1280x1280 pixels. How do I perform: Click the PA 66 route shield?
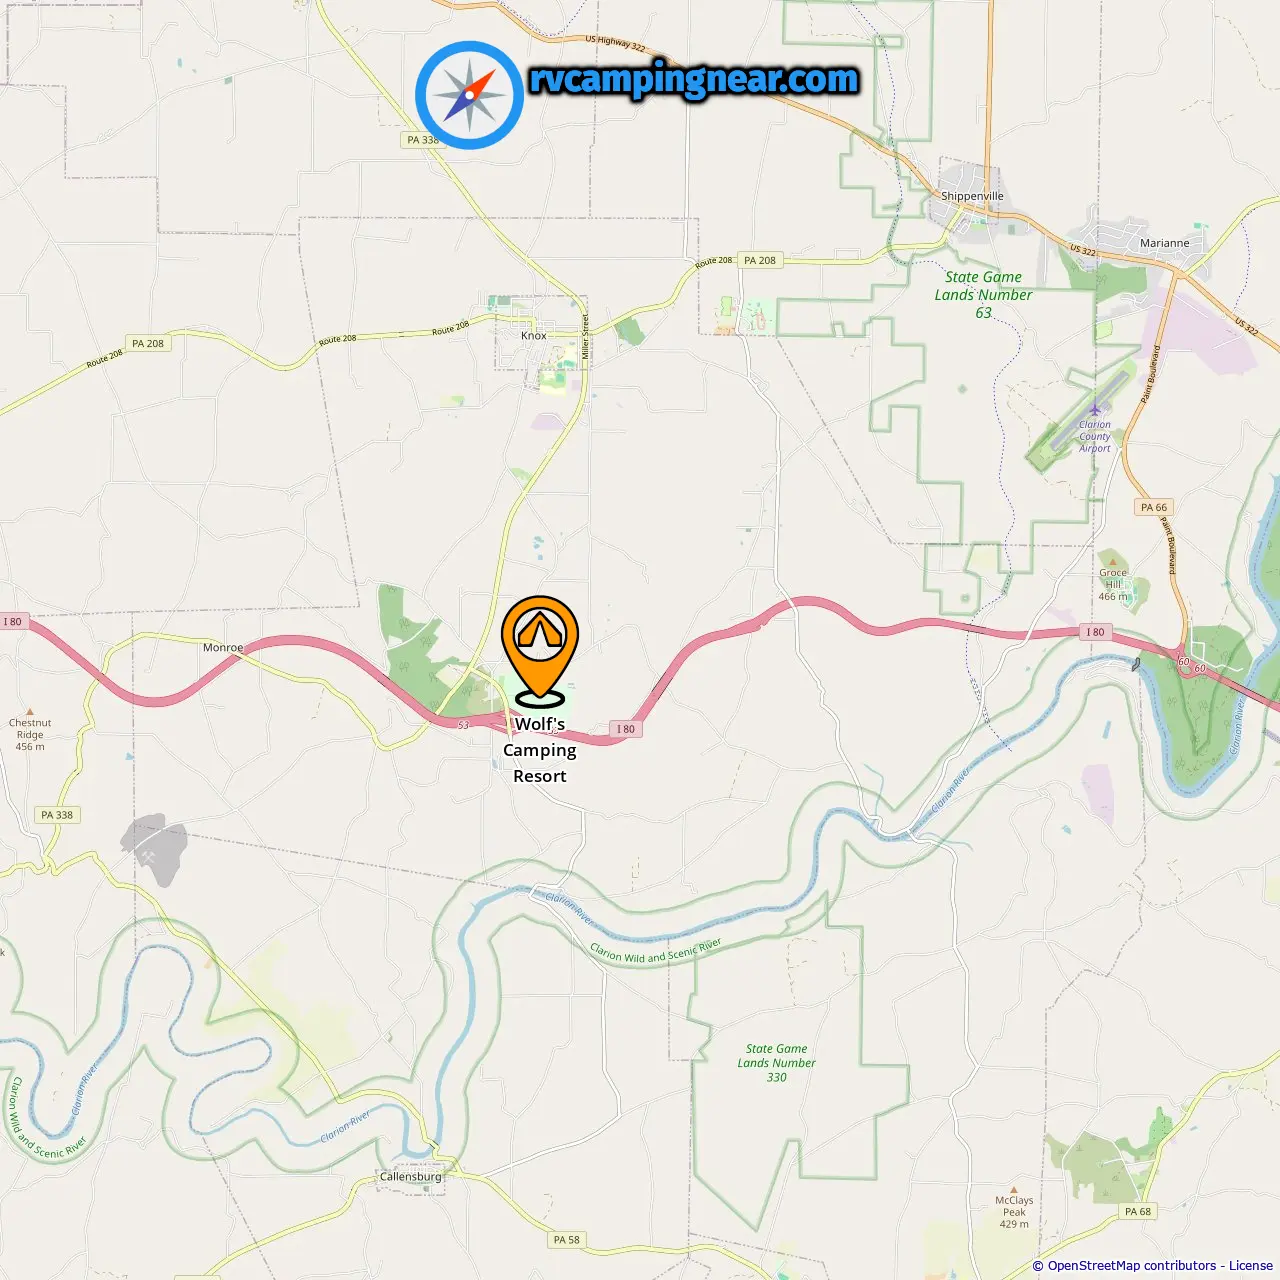(1154, 507)
